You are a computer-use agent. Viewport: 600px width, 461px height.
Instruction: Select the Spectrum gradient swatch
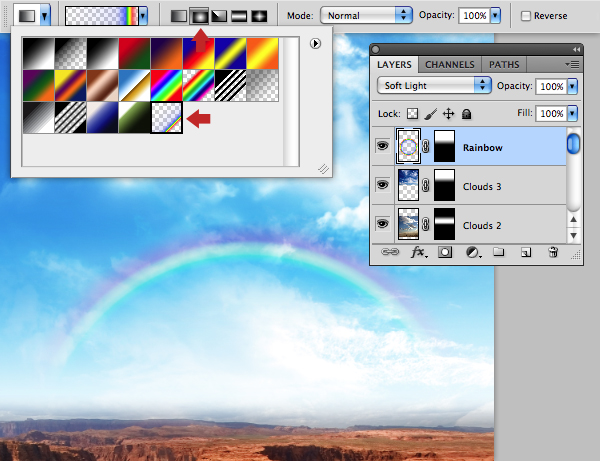tap(166, 85)
